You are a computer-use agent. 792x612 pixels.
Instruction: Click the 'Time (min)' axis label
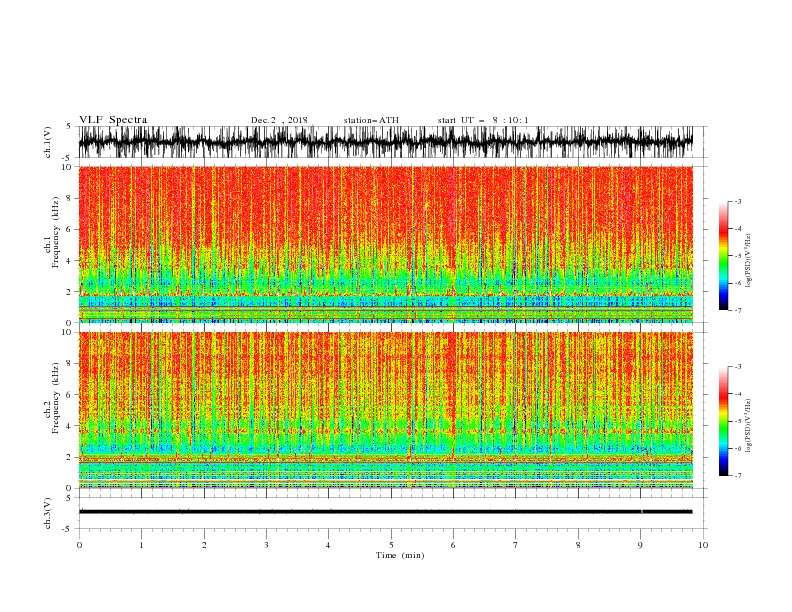pyautogui.click(x=400, y=555)
